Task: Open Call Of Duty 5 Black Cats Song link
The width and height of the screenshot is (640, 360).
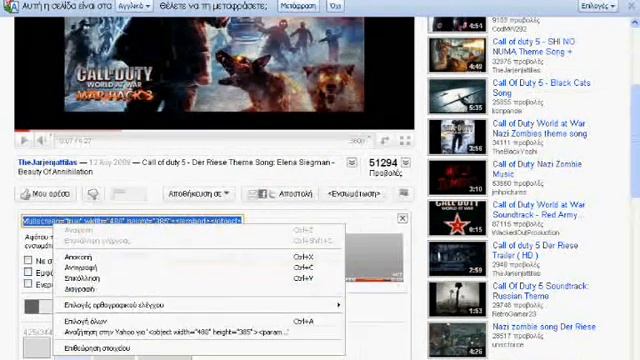Action: [x=541, y=88]
